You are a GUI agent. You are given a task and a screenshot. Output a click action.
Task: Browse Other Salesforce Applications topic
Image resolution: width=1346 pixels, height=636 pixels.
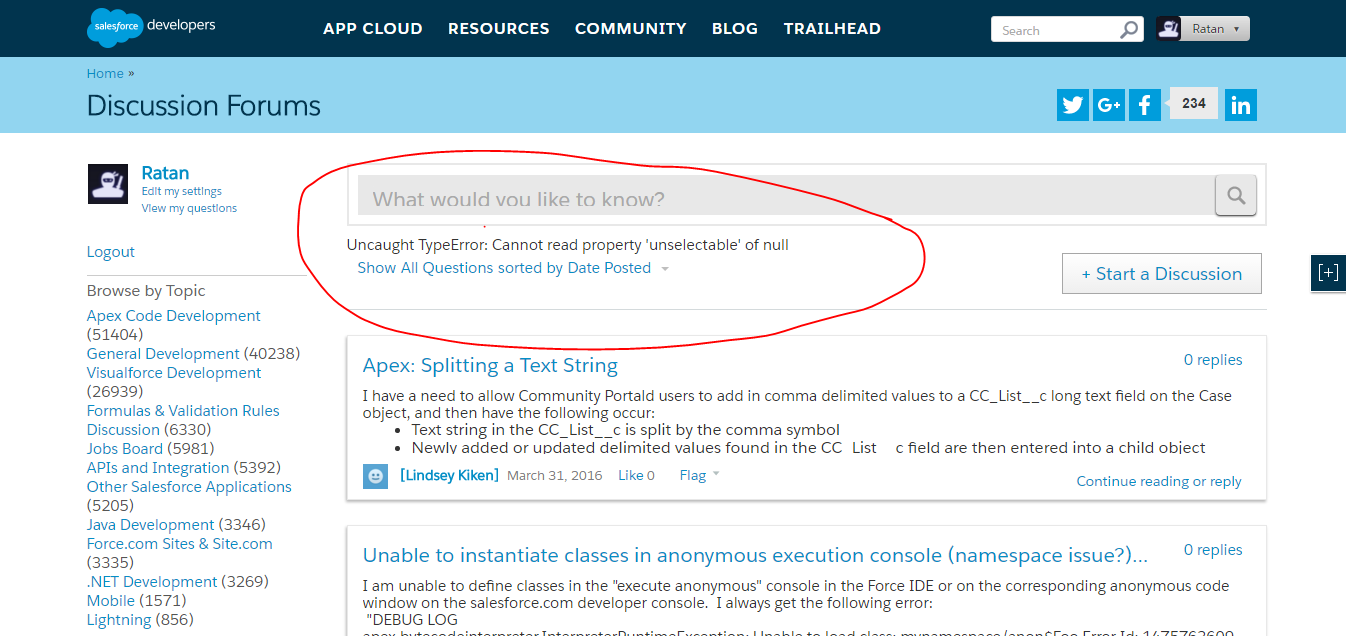(189, 487)
